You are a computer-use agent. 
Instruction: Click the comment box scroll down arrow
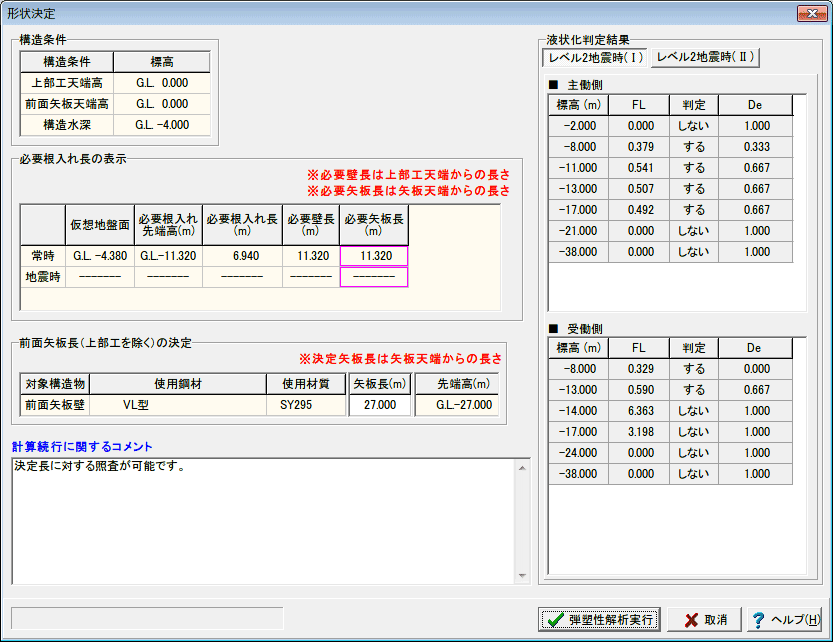coord(522,576)
